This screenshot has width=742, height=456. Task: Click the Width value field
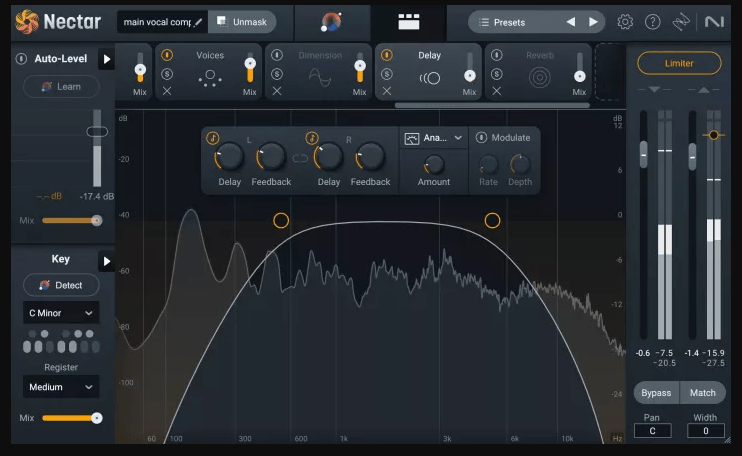coord(705,431)
